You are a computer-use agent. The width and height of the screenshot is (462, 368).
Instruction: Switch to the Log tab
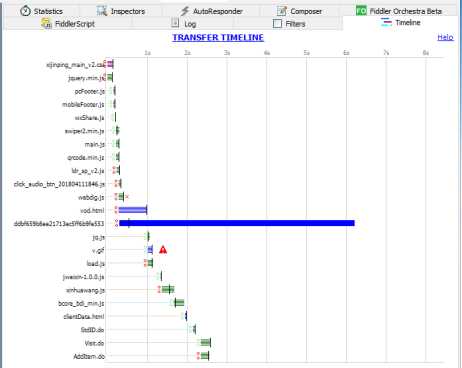(184, 24)
